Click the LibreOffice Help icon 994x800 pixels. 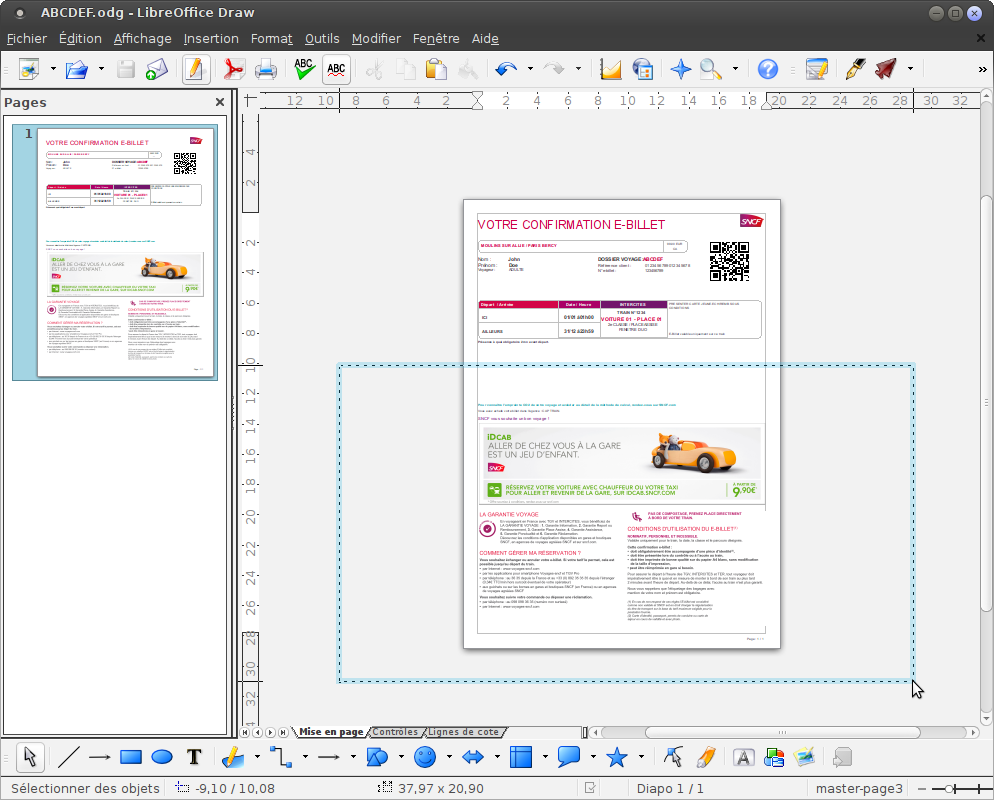768,69
